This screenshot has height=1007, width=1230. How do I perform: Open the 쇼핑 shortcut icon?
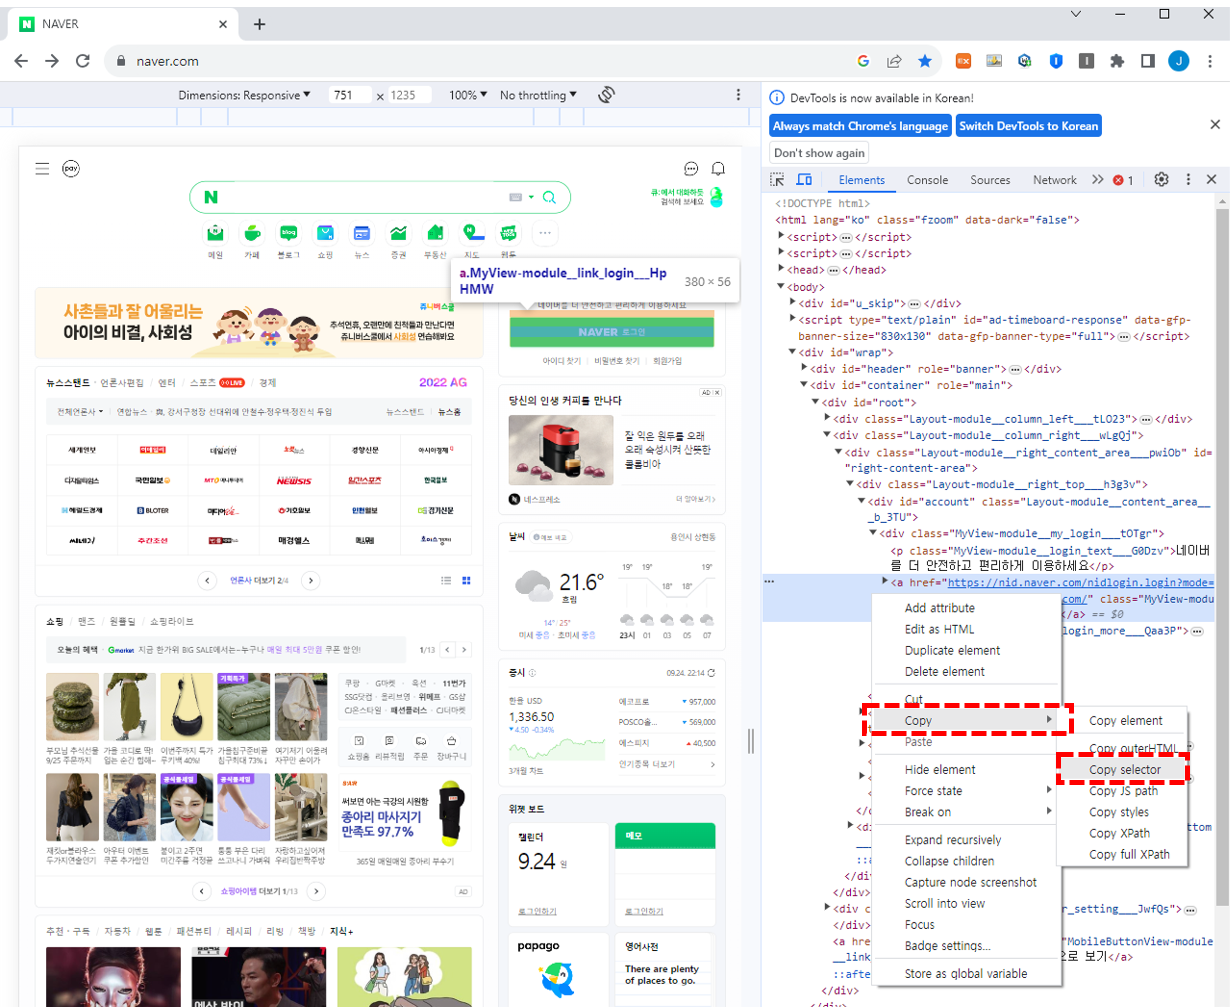(325, 234)
